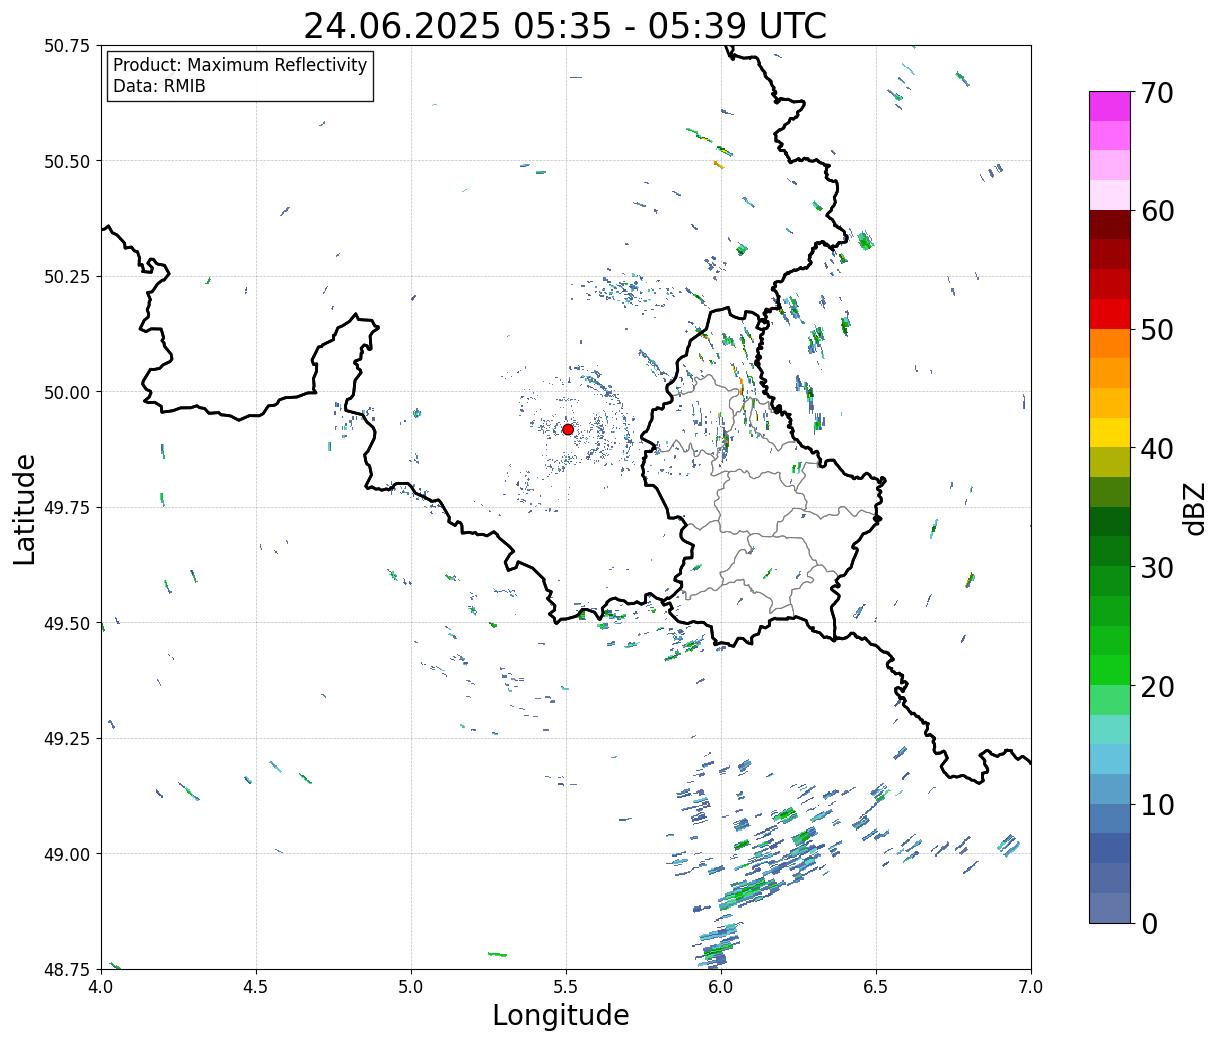
Task: Click the y-axis tick label 50.50
Action: click(x=67, y=161)
